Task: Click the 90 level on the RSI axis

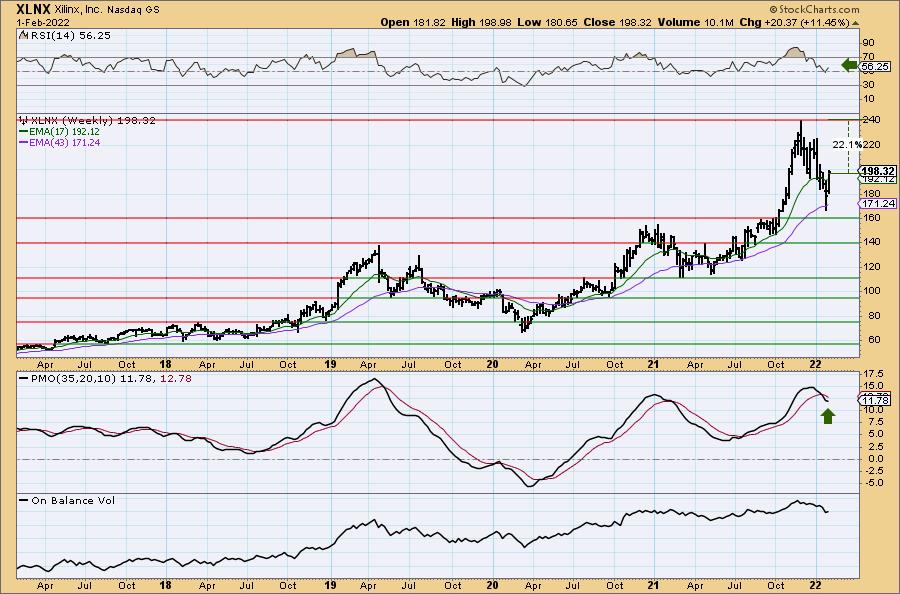Action: pyautogui.click(x=868, y=43)
